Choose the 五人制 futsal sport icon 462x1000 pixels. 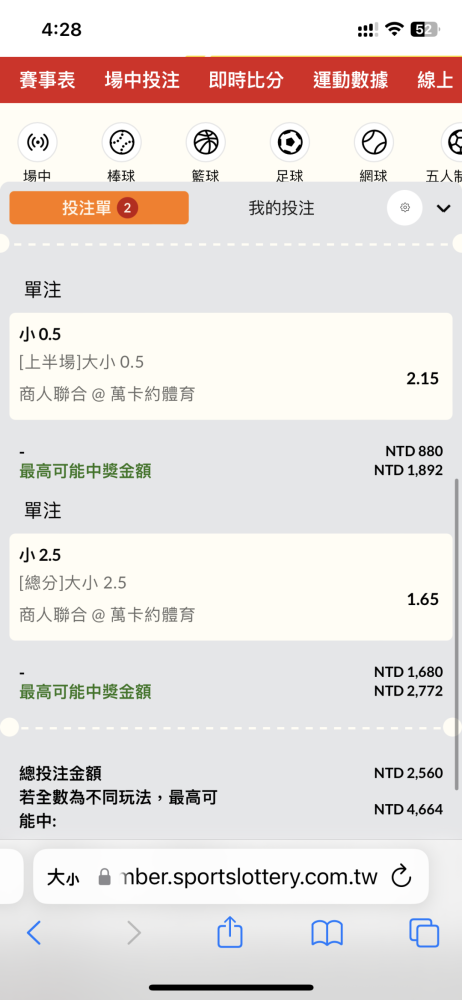pos(452,142)
